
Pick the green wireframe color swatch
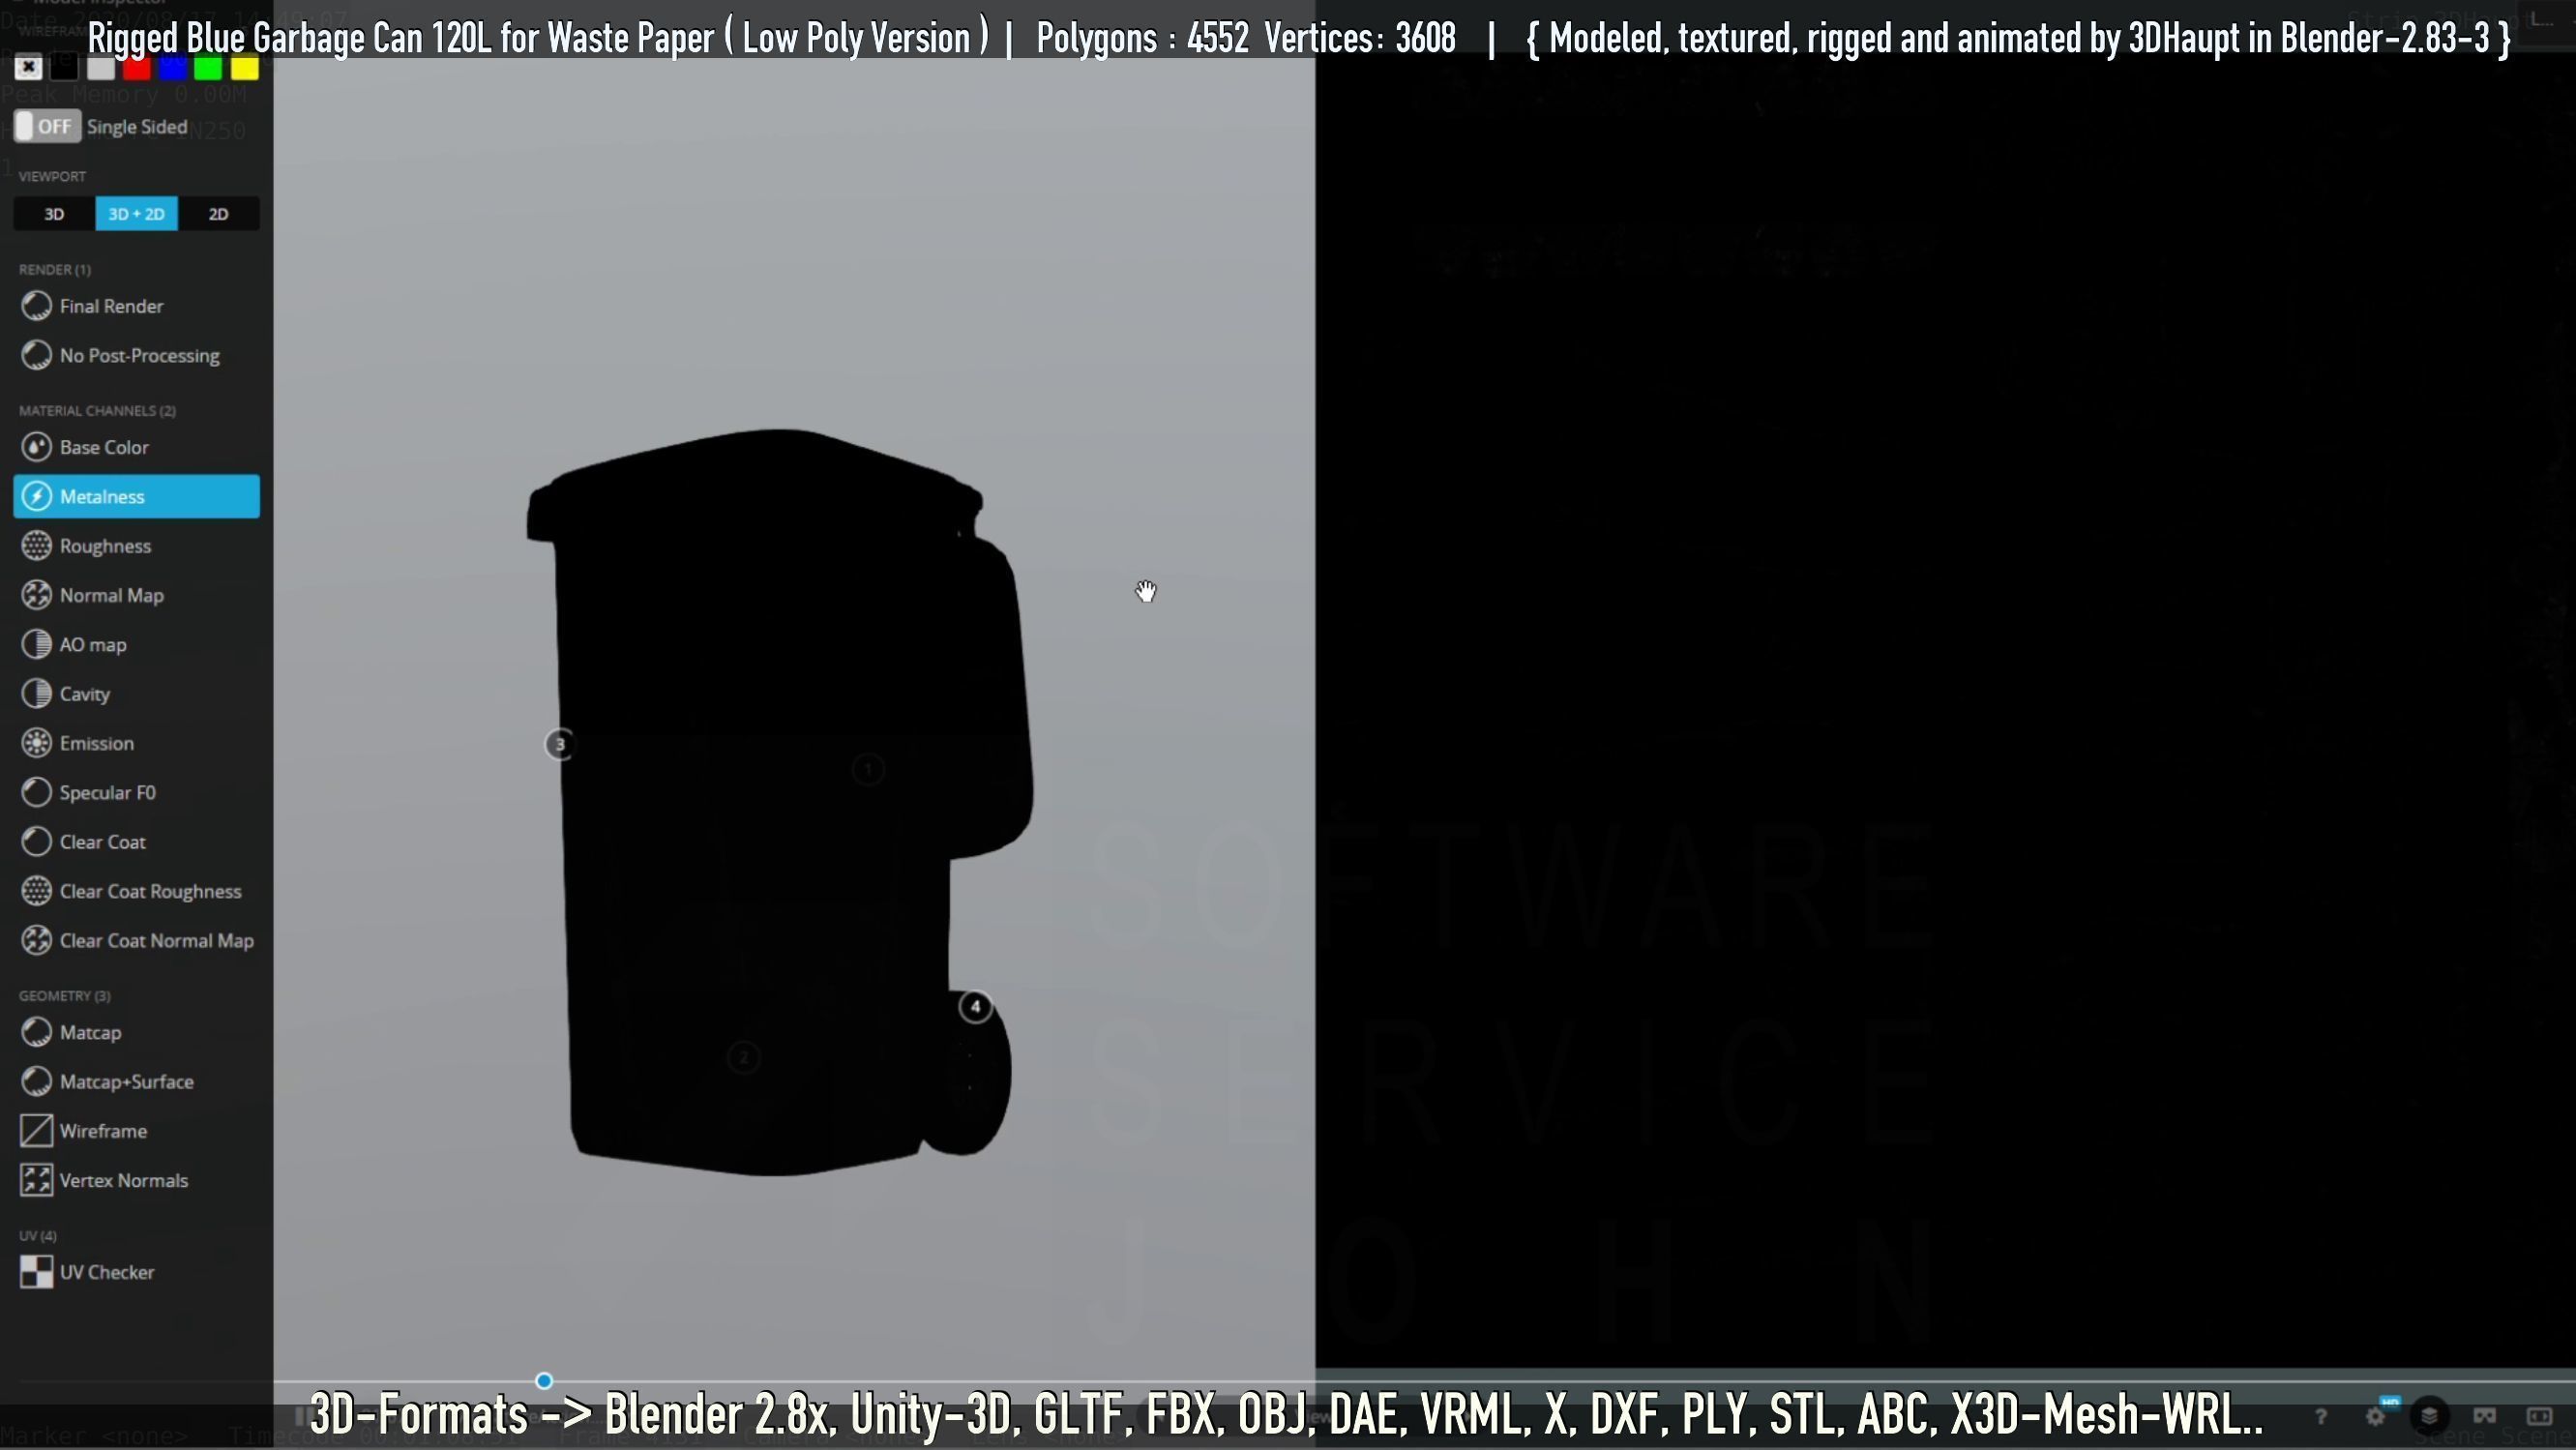point(208,68)
